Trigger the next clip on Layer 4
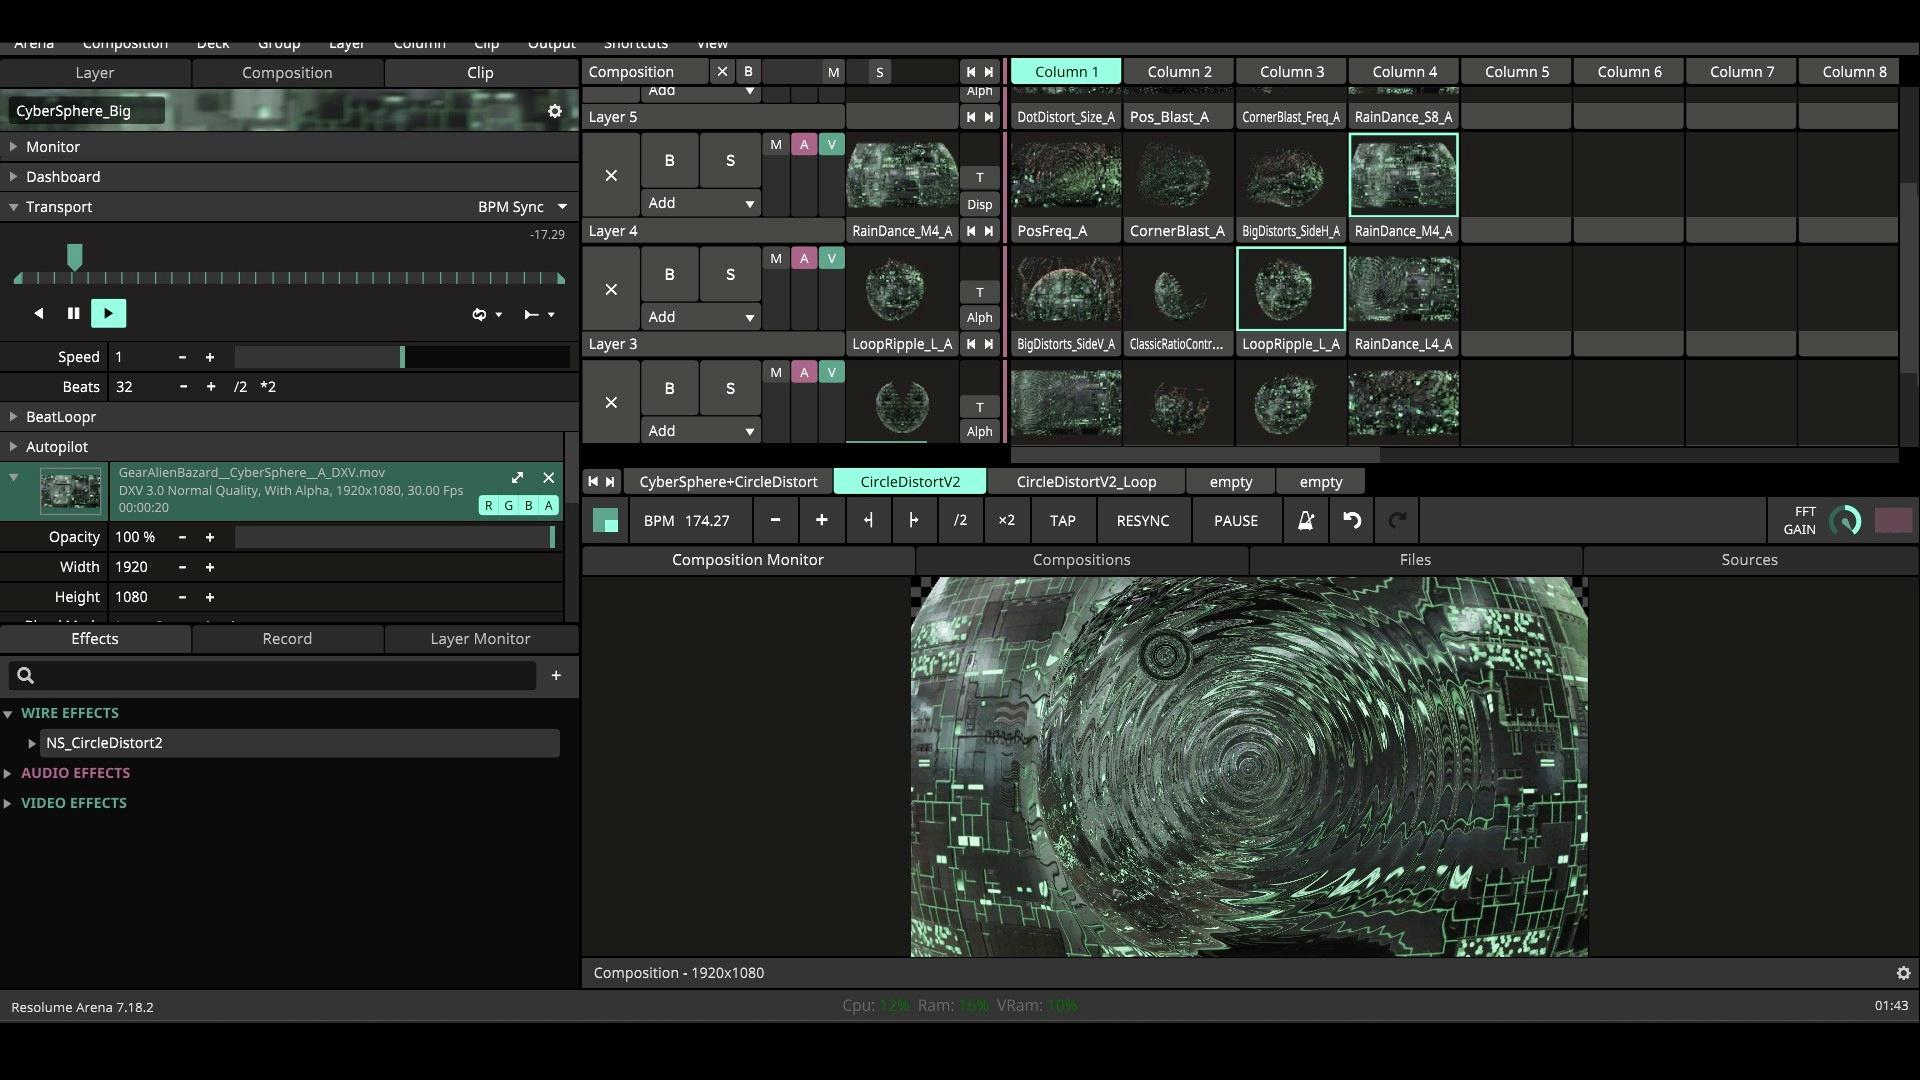The height and width of the screenshot is (1080, 1920). coord(989,231)
